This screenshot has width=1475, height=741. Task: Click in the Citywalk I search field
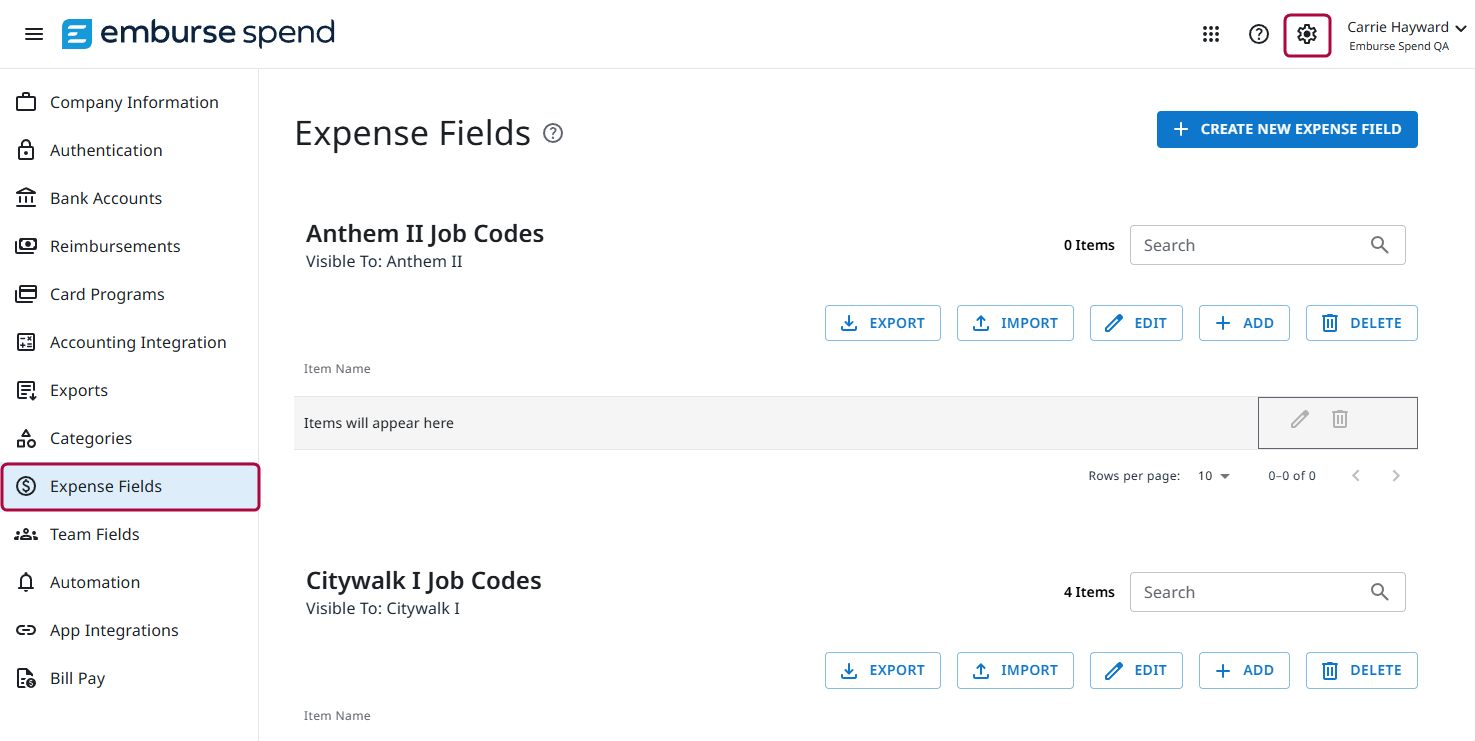click(x=1240, y=591)
